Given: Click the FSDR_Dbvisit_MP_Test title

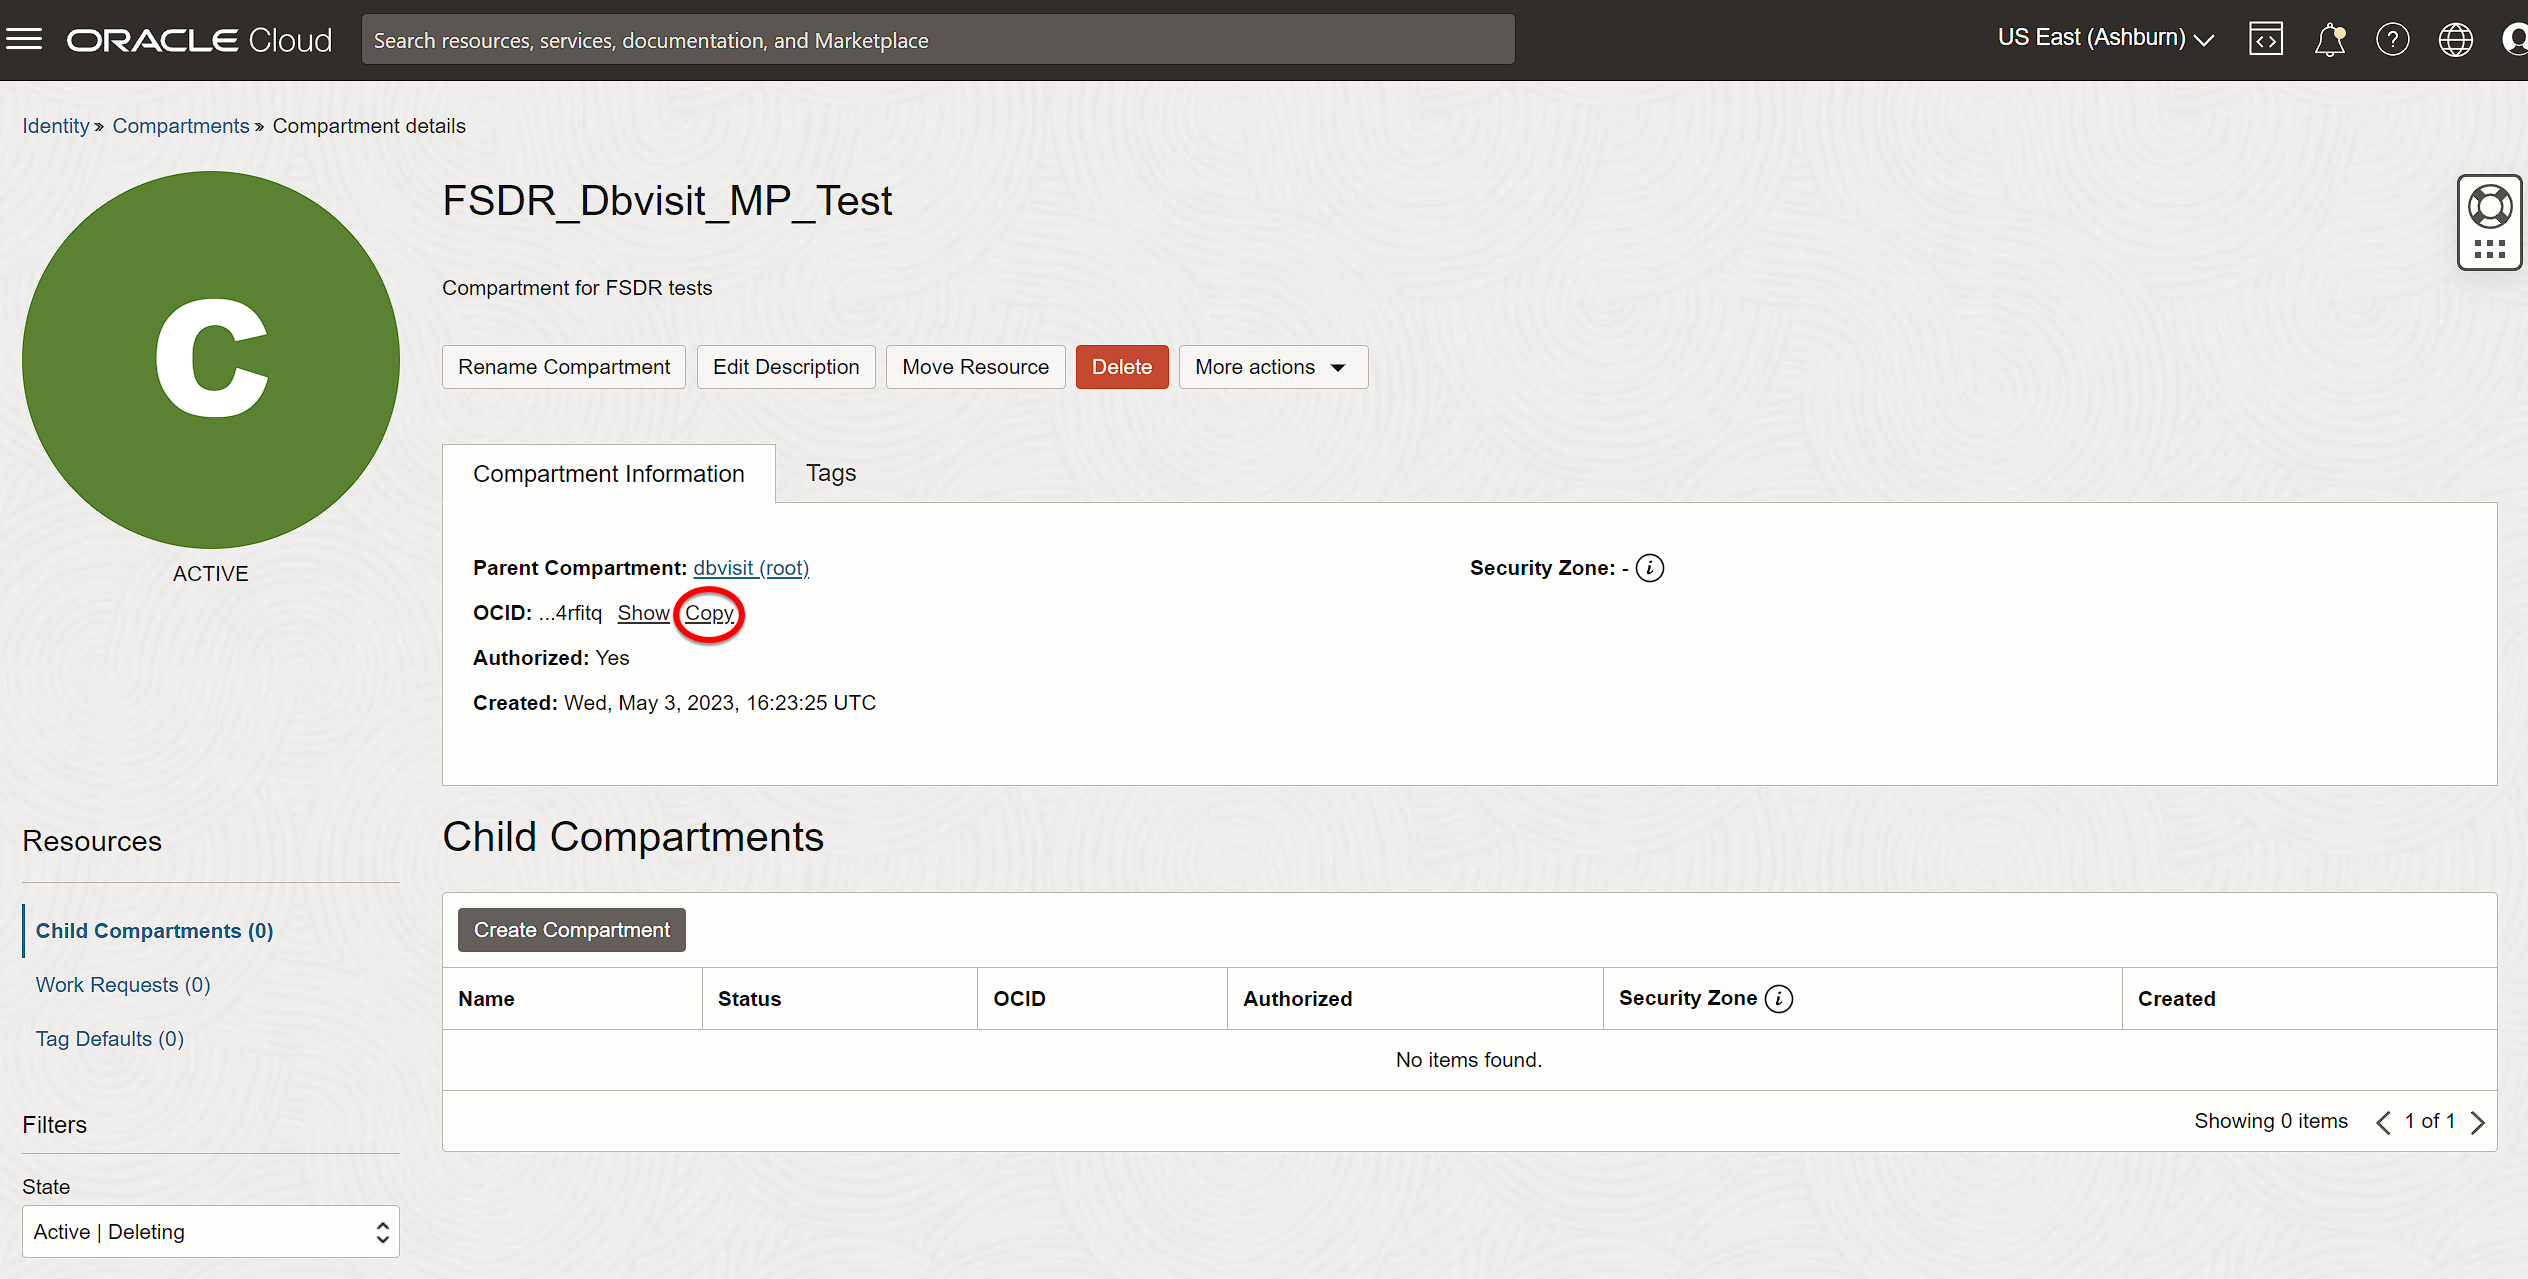Looking at the screenshot, I should click(667, 201).
